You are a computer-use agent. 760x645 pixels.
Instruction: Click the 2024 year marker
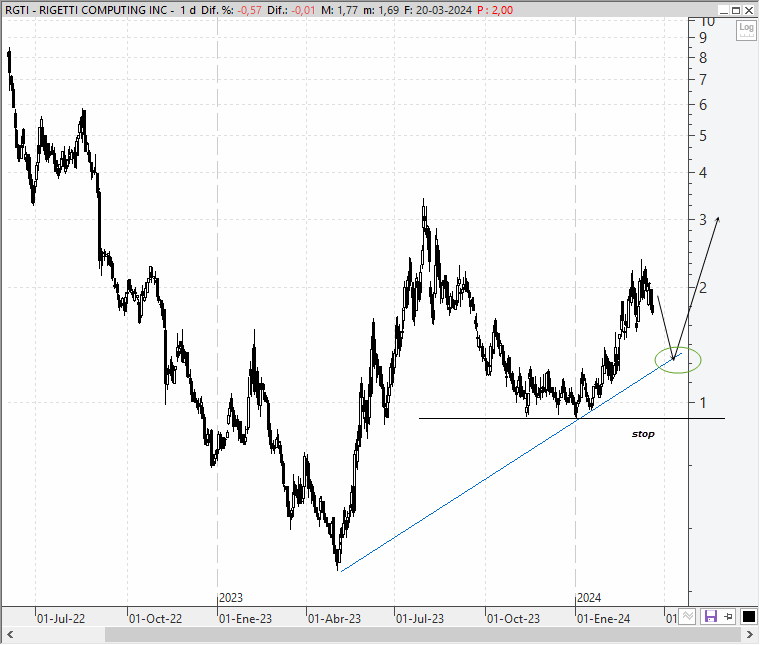[x=589, y=598]
